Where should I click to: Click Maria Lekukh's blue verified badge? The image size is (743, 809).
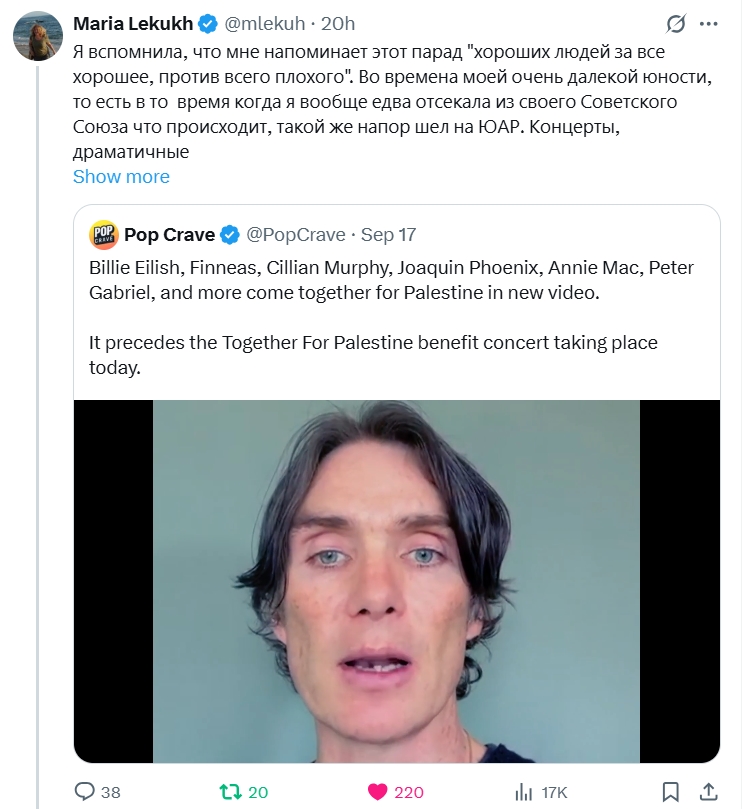(208, 23)
